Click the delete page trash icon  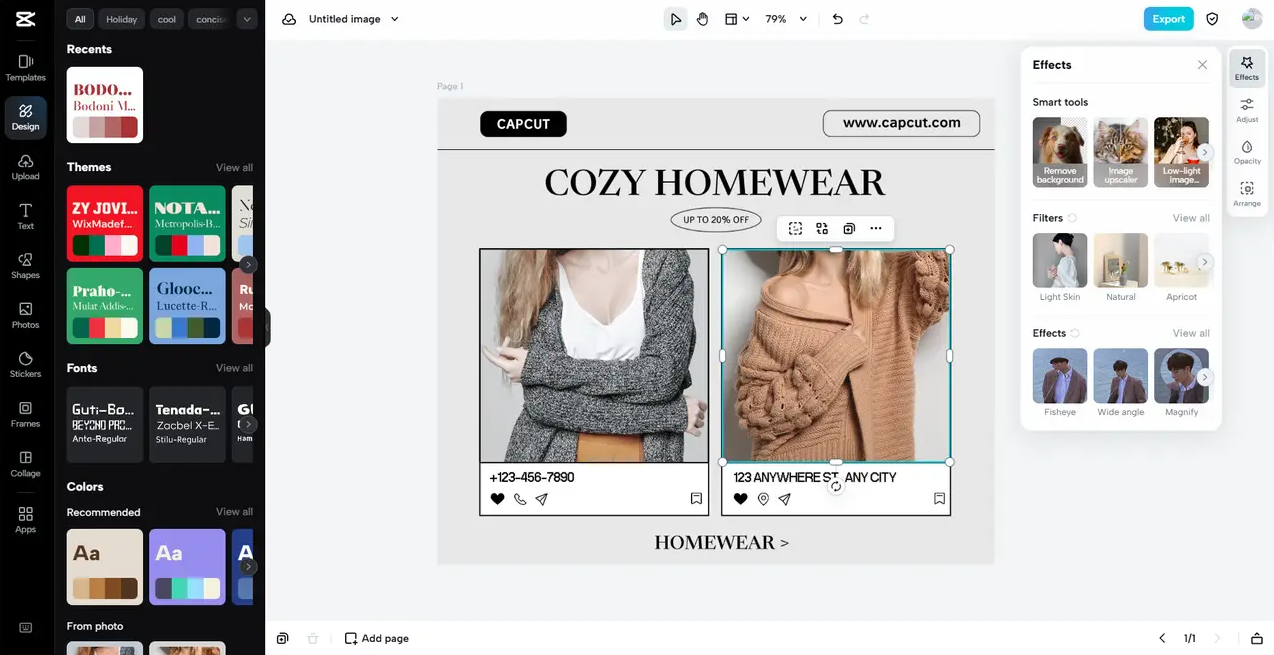312,638
